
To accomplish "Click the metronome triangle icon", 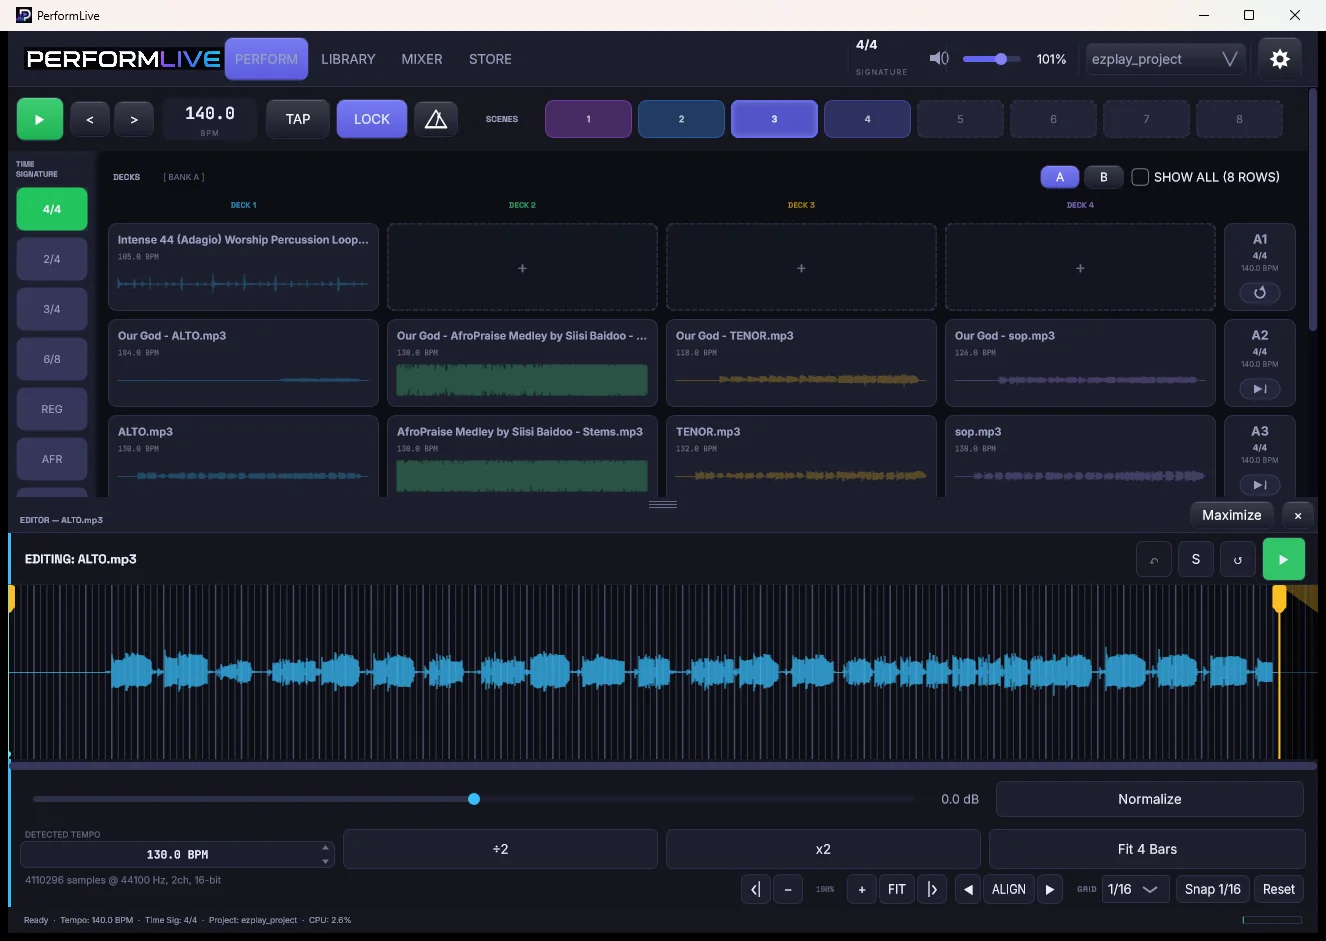I will tap(436, 119).
